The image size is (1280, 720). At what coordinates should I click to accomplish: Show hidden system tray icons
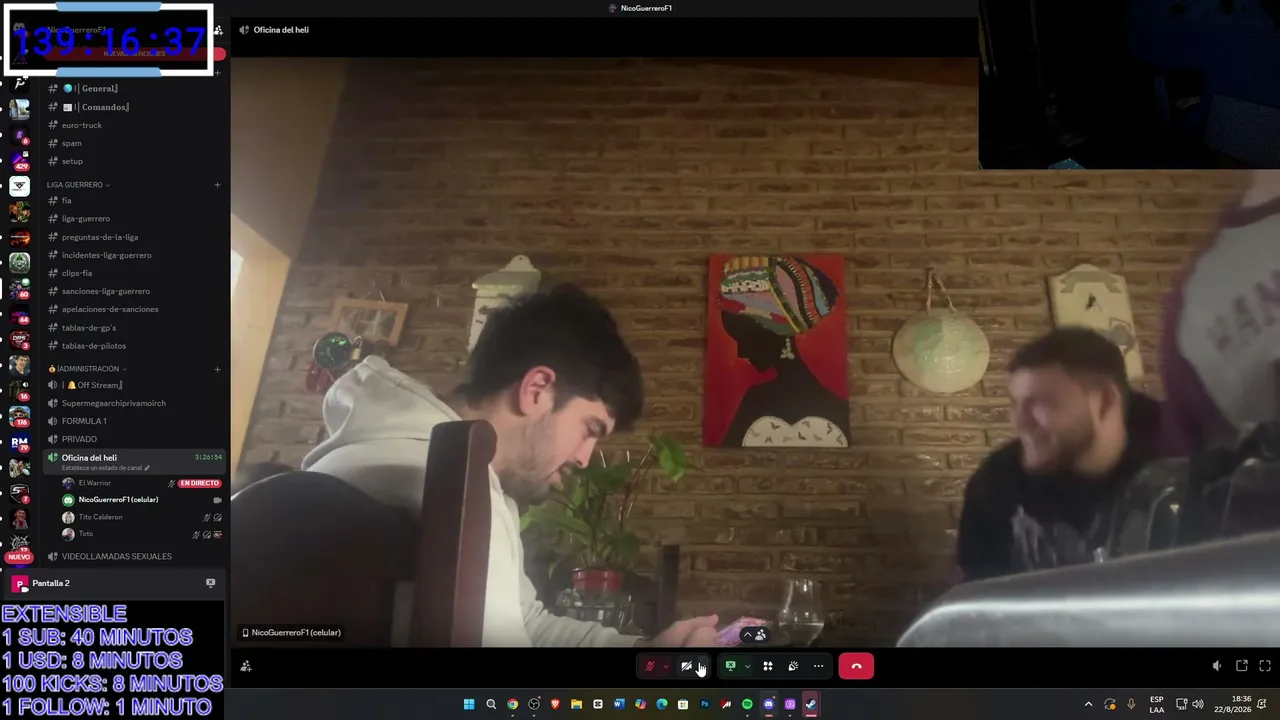(x=1088, y=704)
